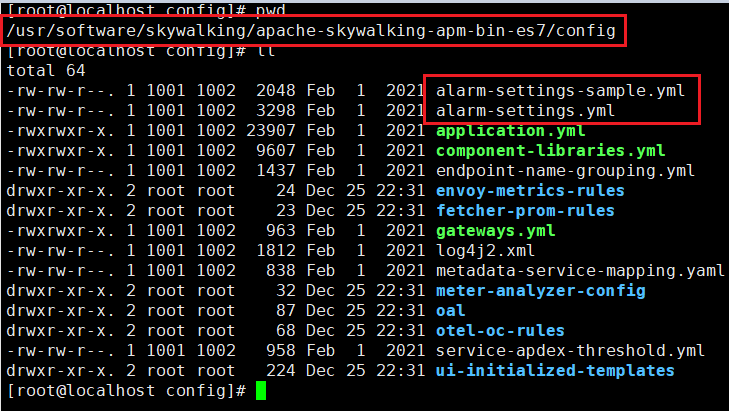729x411 pixels.
Task: Click file size 3298 of alarm-settings.yml
Action: [x=276, y=110]
